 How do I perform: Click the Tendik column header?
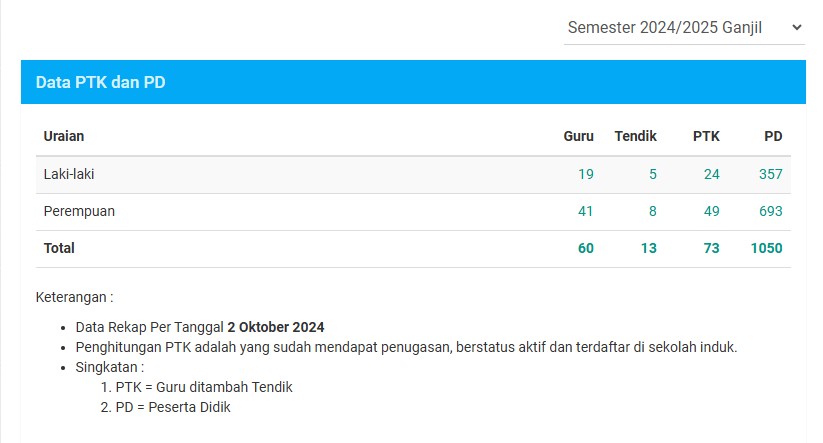[636, 136]
